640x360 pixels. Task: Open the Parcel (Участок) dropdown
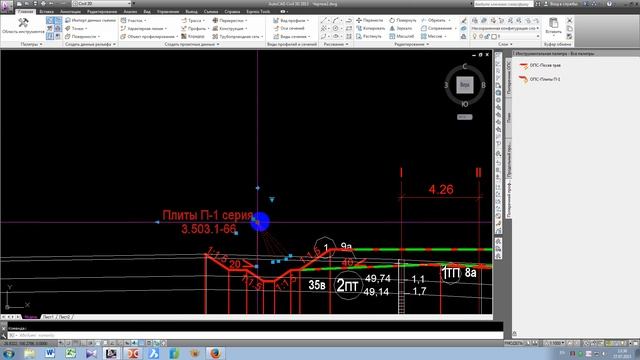click(133, 20)
